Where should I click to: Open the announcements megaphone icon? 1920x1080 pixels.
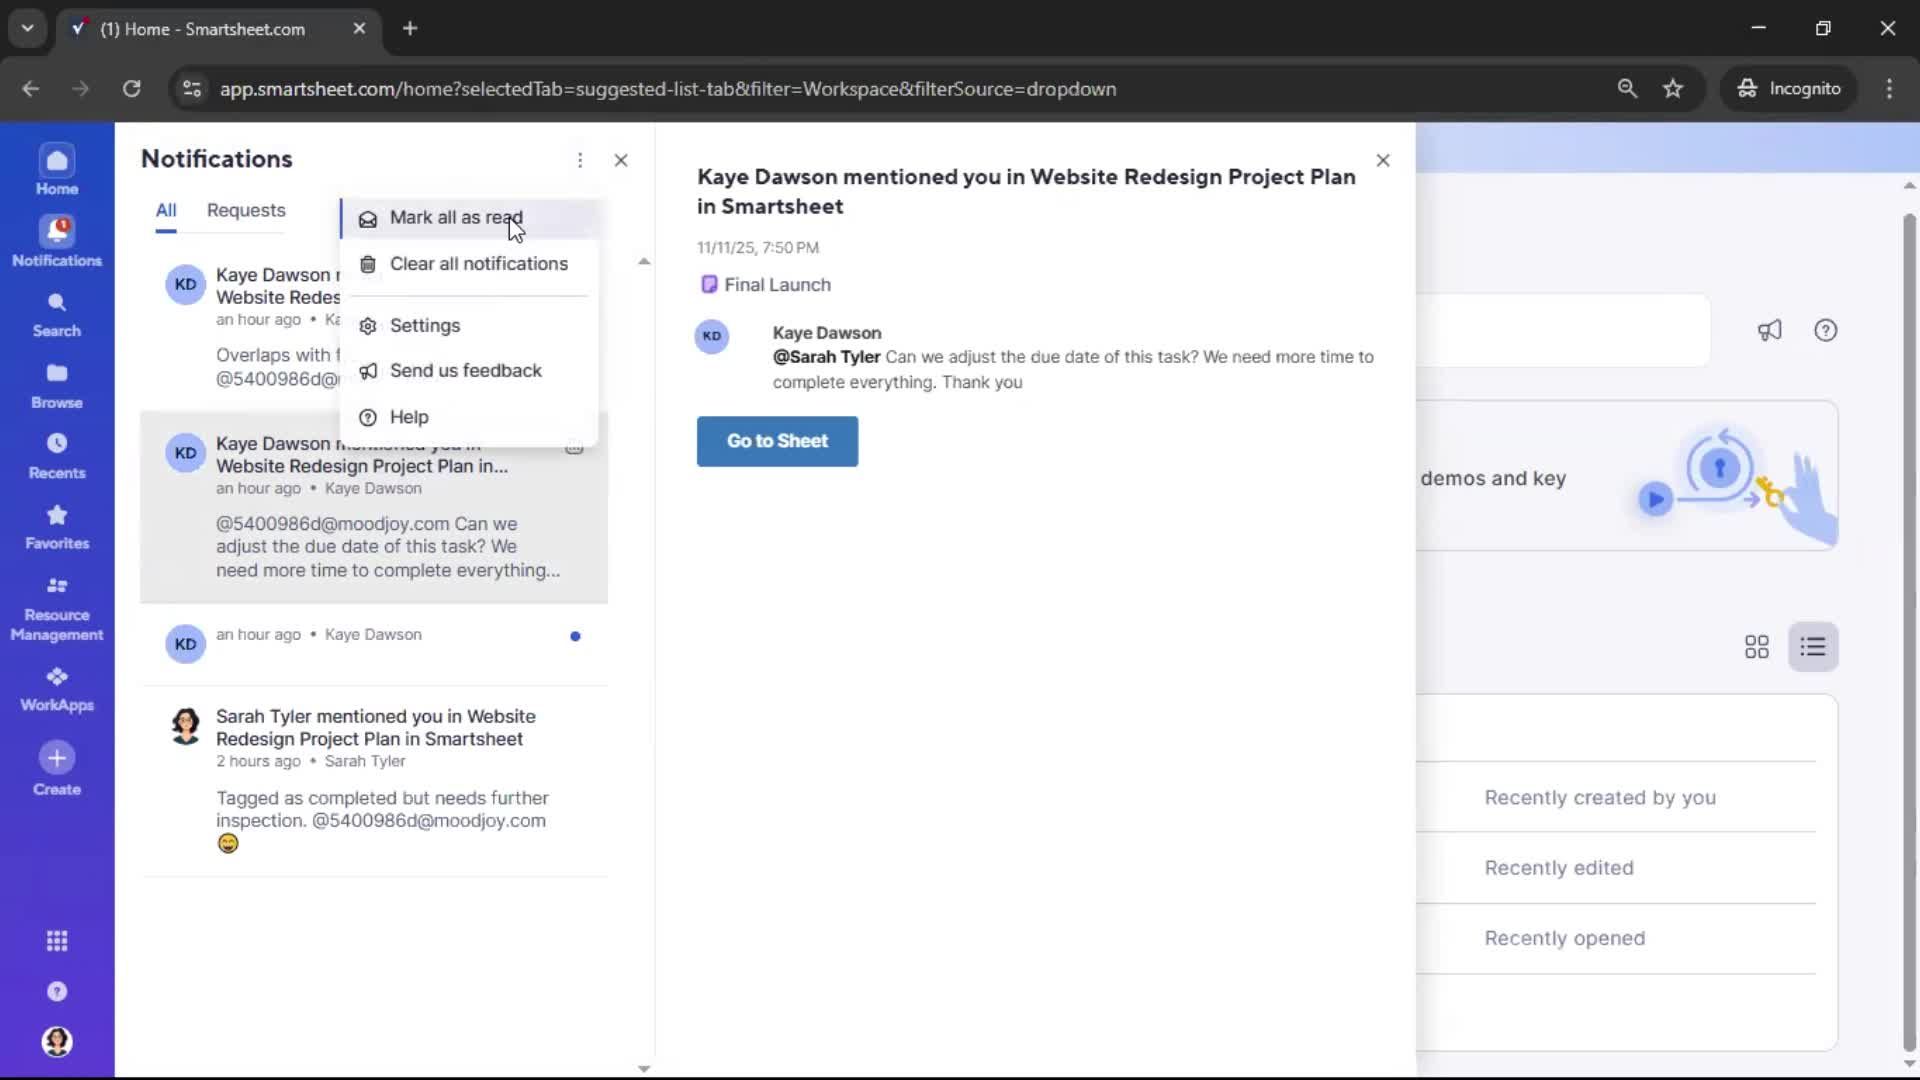pyautogui.click(x=1769, y=330)
